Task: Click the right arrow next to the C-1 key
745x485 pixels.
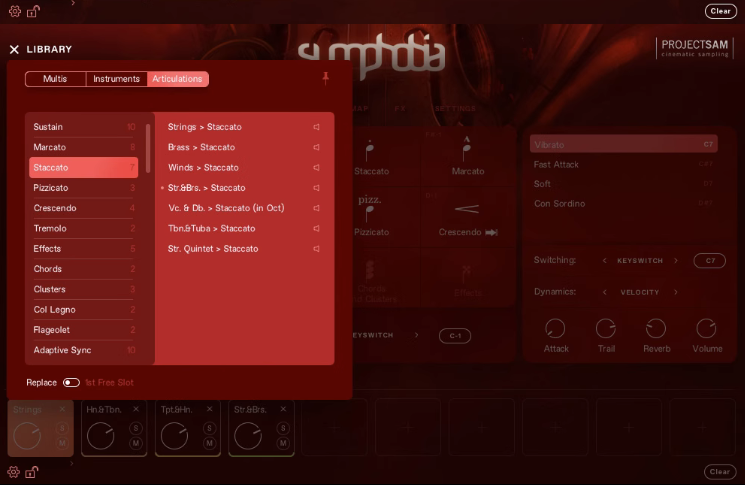Action: point(417,335)
